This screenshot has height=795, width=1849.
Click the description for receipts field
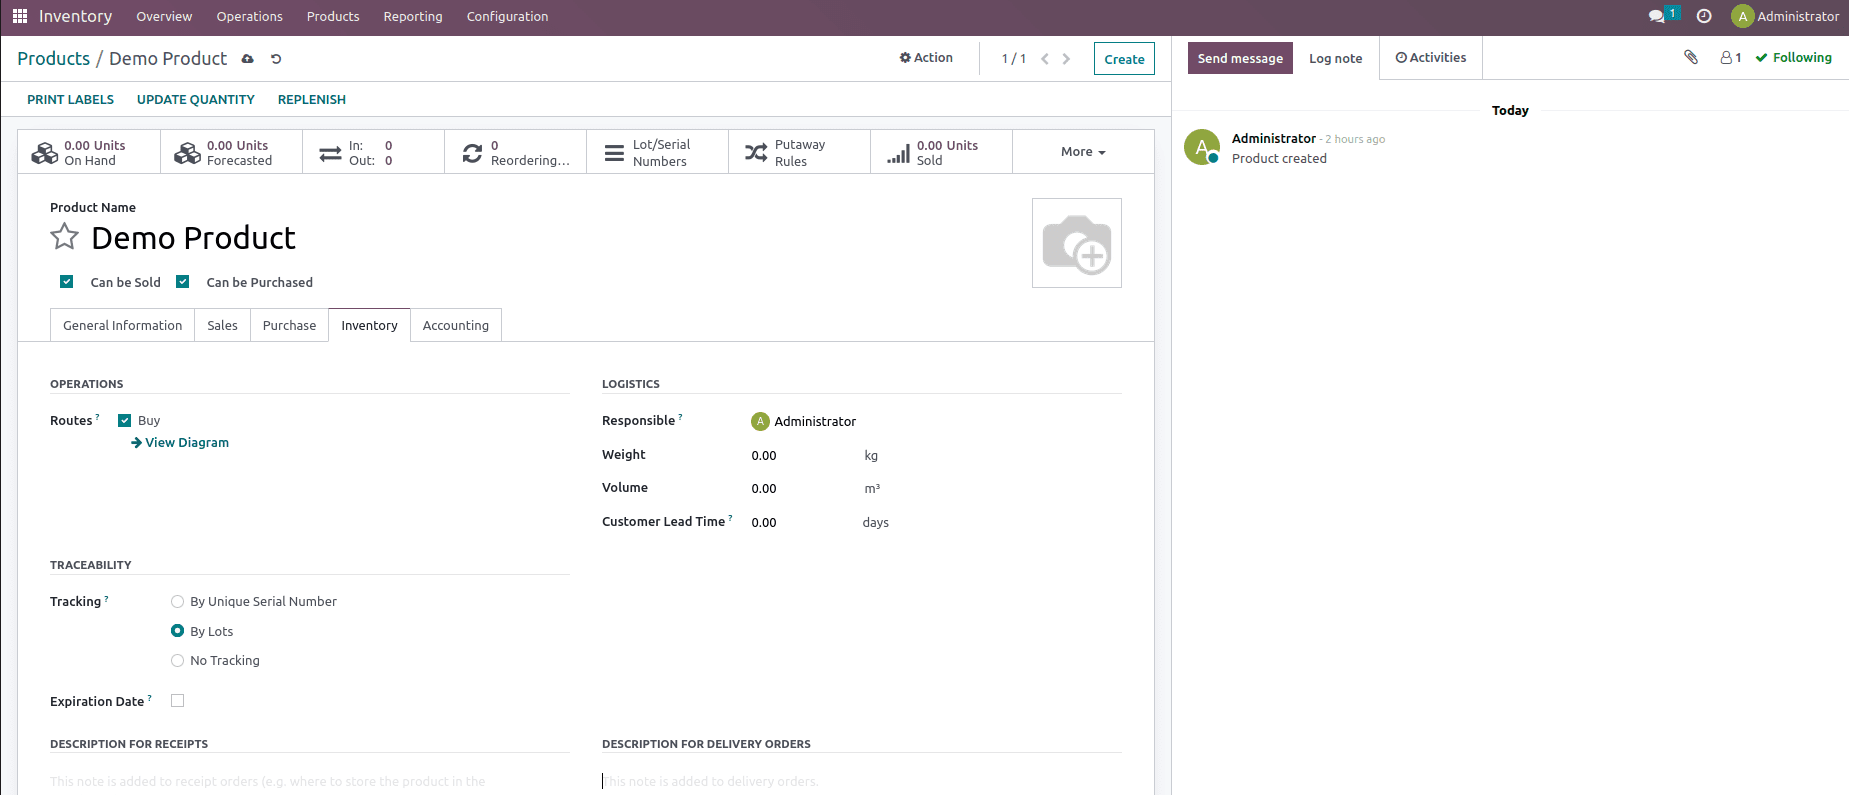pos(310,782)
